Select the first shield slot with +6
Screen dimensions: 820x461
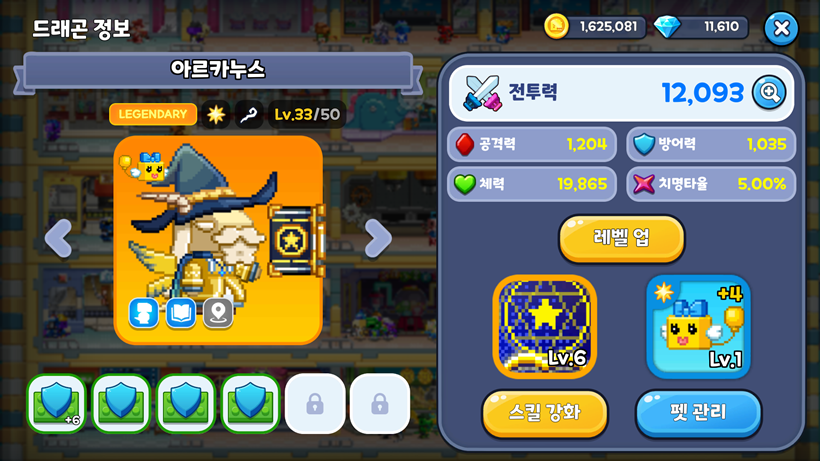pyautogui.click(x=56, y=404)
